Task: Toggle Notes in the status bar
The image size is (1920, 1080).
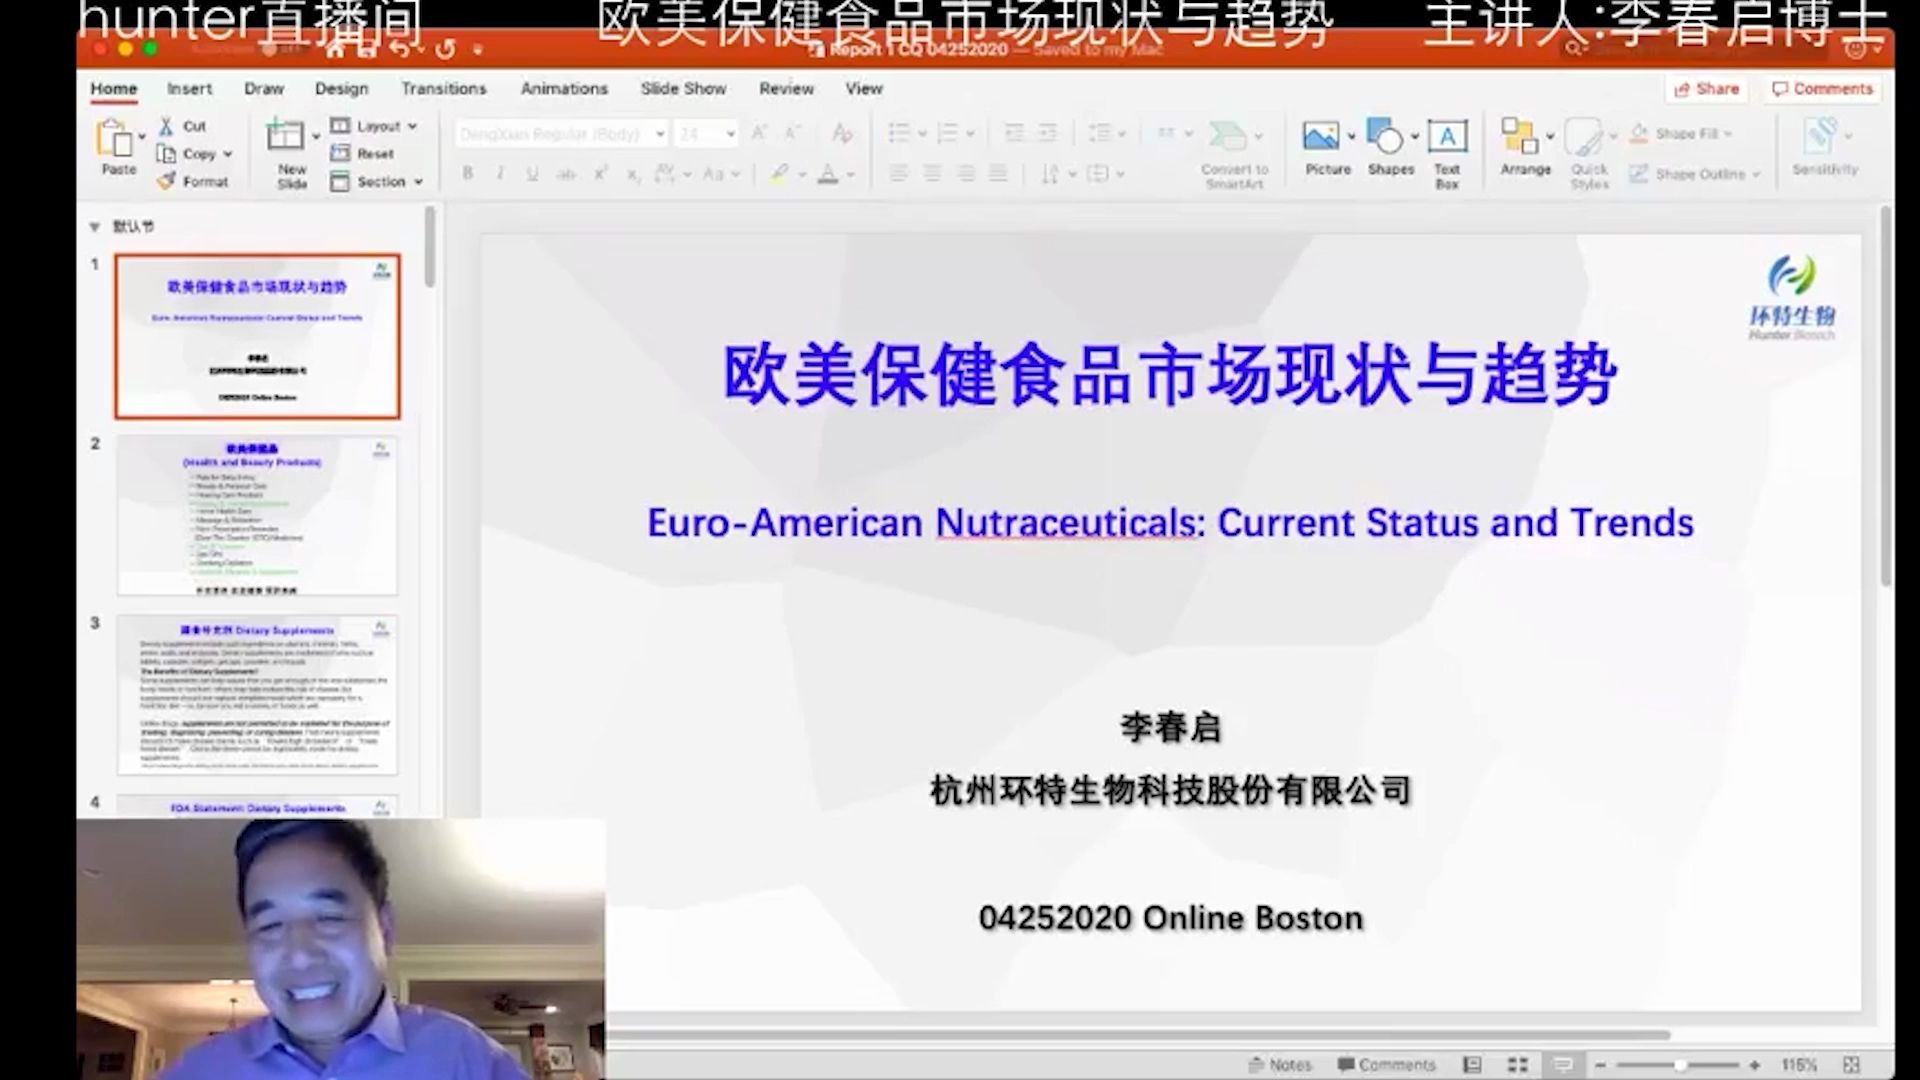Action: tap(1280, 1065)
